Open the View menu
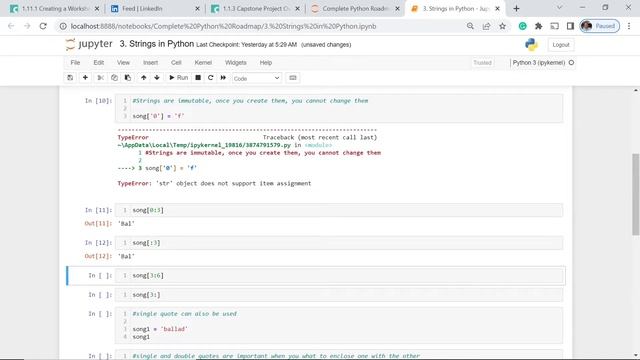Screen dimensions: 640x360 tap(123, 62)
